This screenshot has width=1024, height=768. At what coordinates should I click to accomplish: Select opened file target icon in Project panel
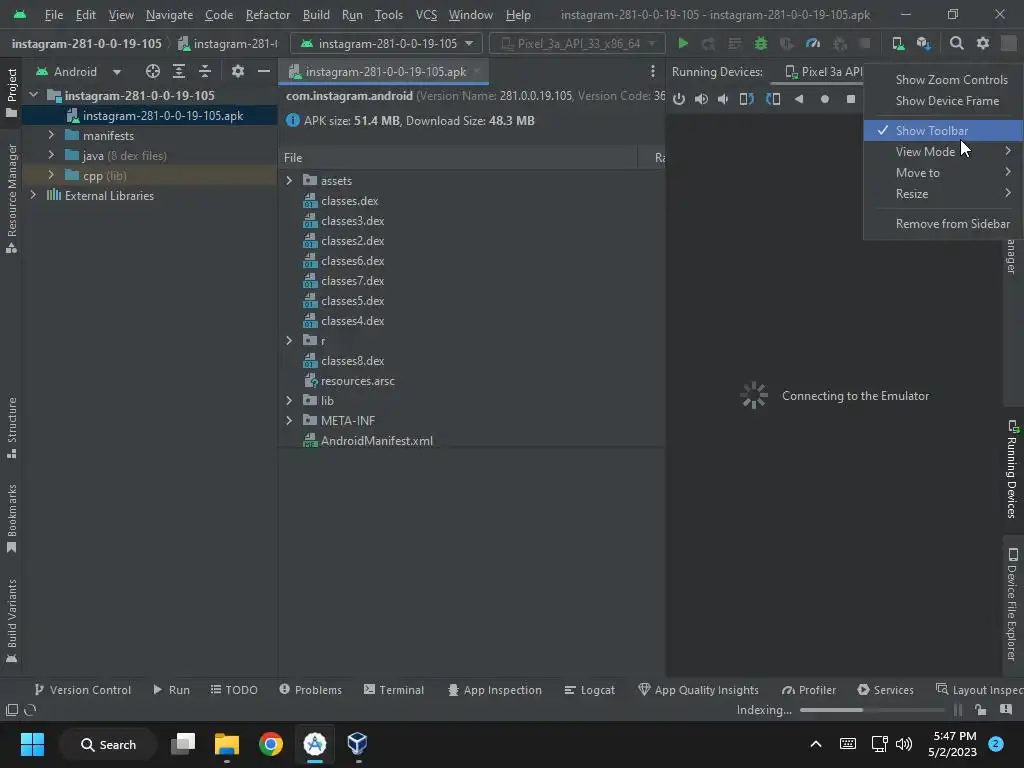coord(153,71)
